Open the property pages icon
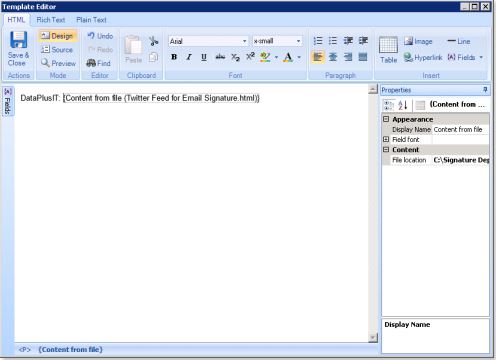496x360 pixels. (x=420, y=105)
